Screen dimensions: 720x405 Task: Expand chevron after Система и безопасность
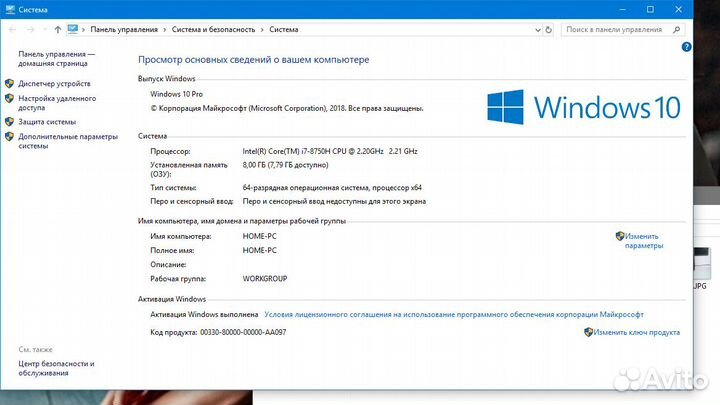pos(262,30)
